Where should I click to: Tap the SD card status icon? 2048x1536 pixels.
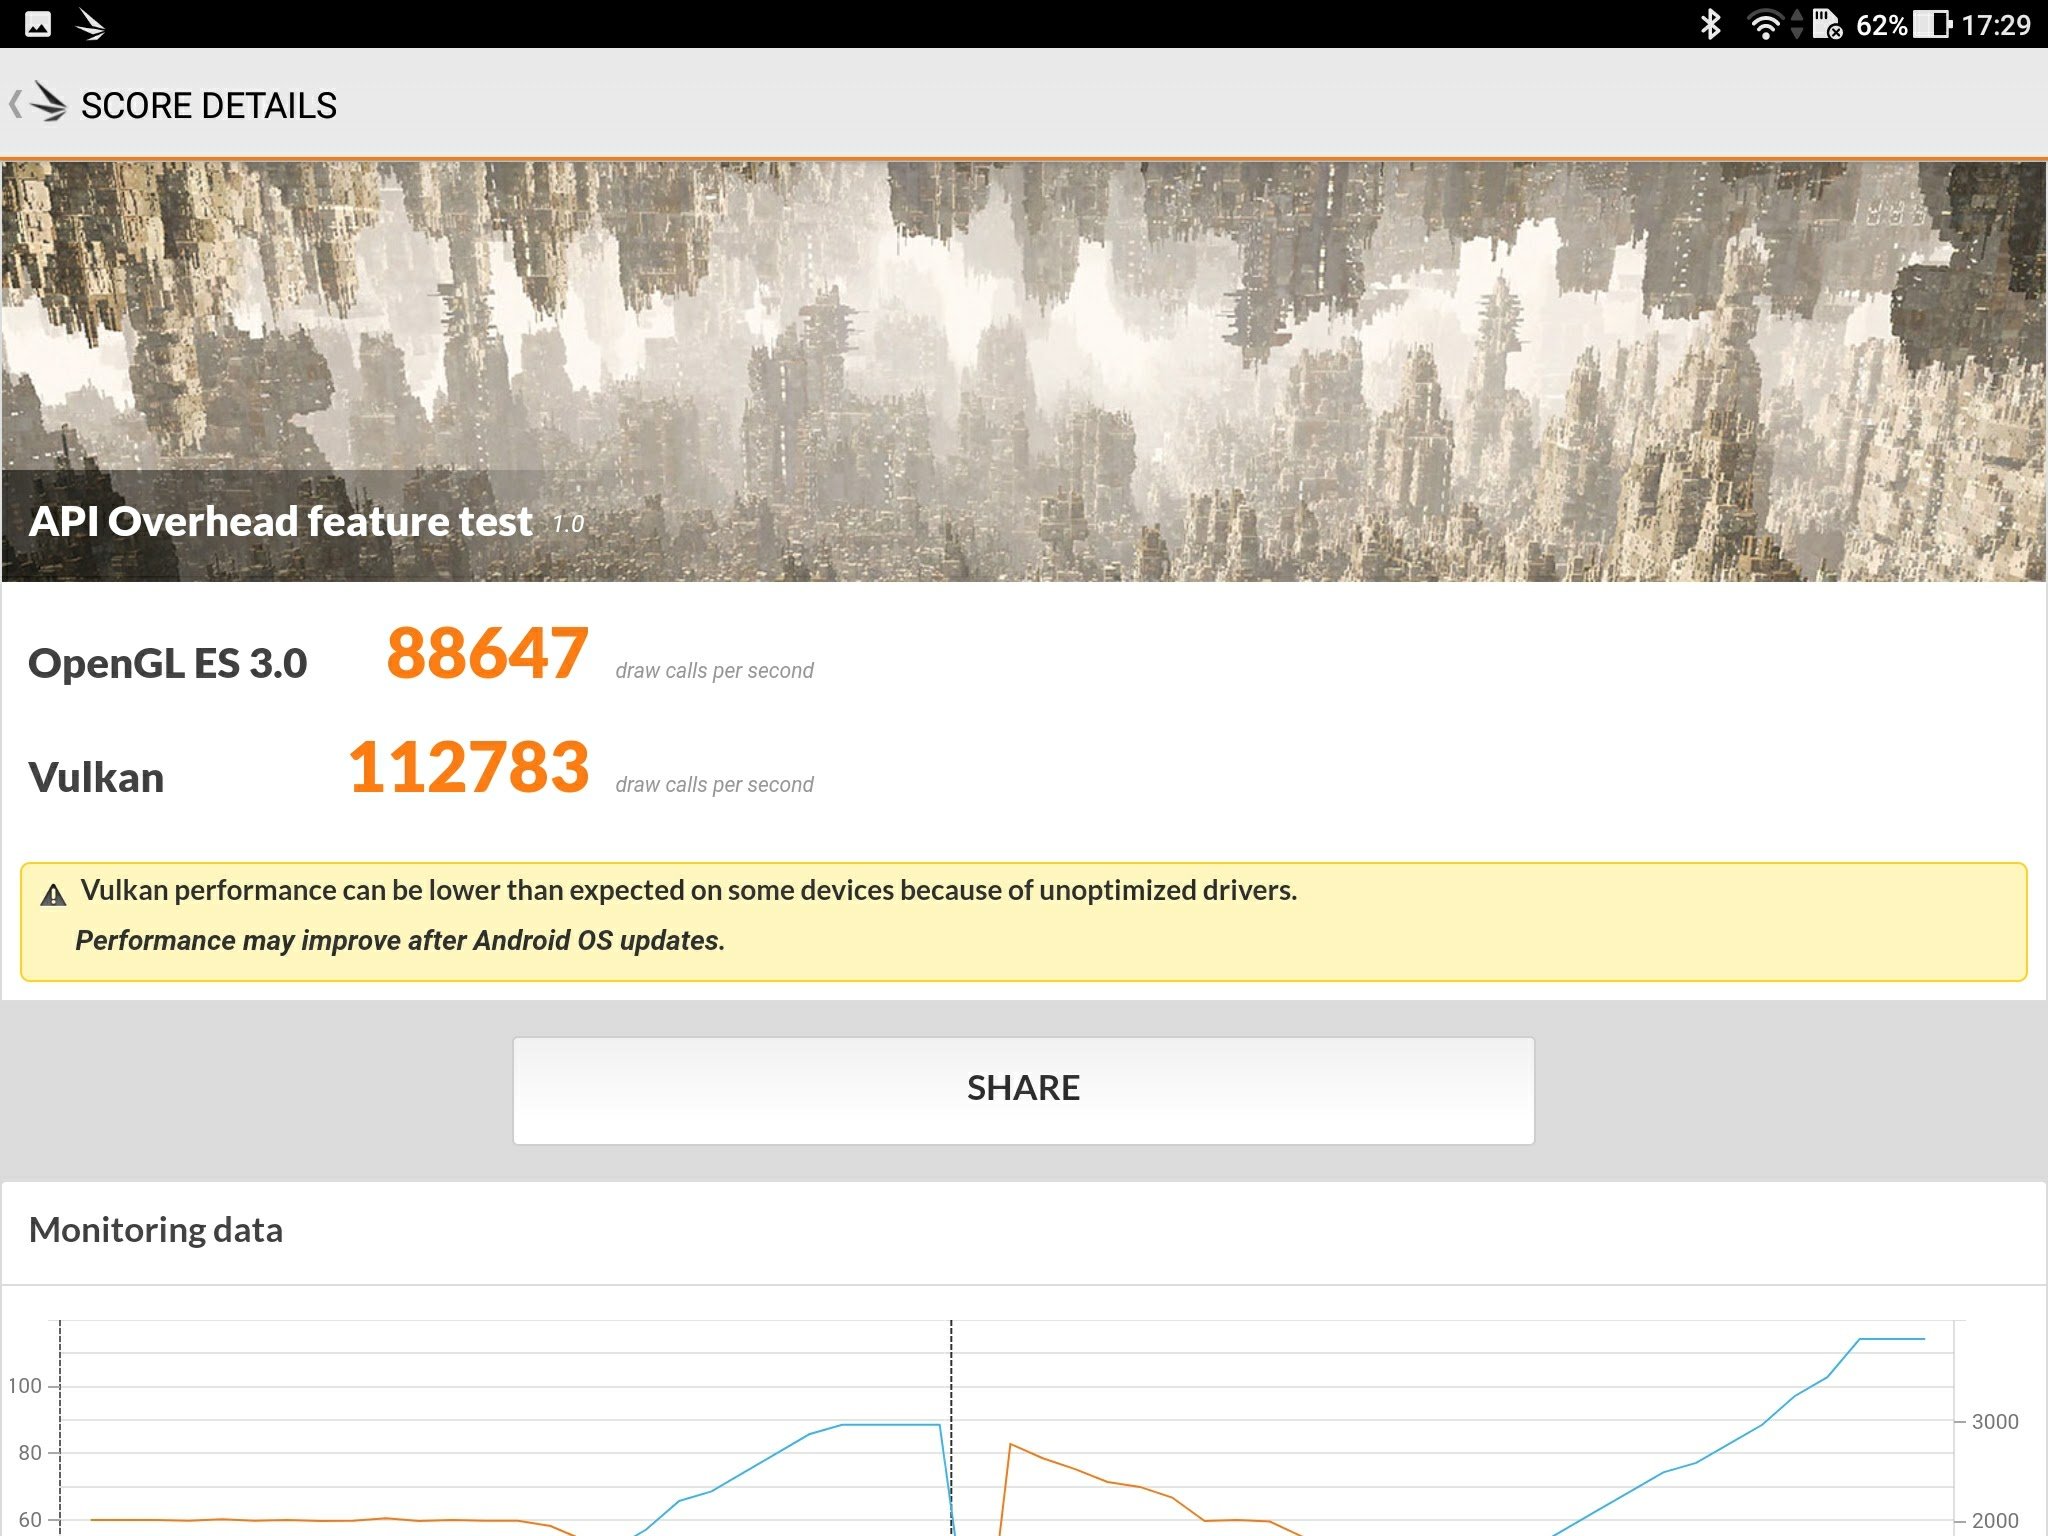1827,24
